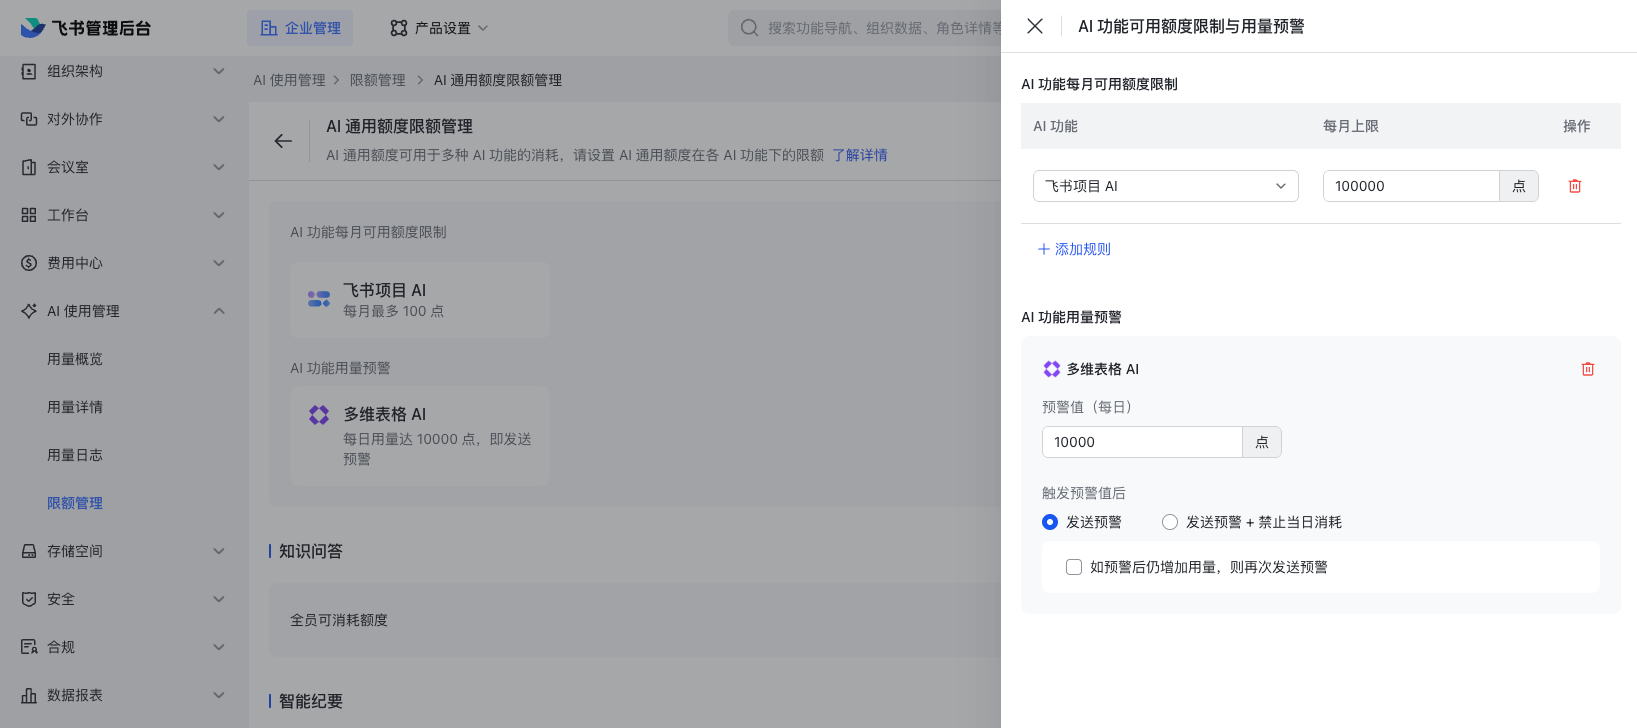Expand the 对外协作 sidebar section
The image size is (1637, 728).
[x=219, y=119]
